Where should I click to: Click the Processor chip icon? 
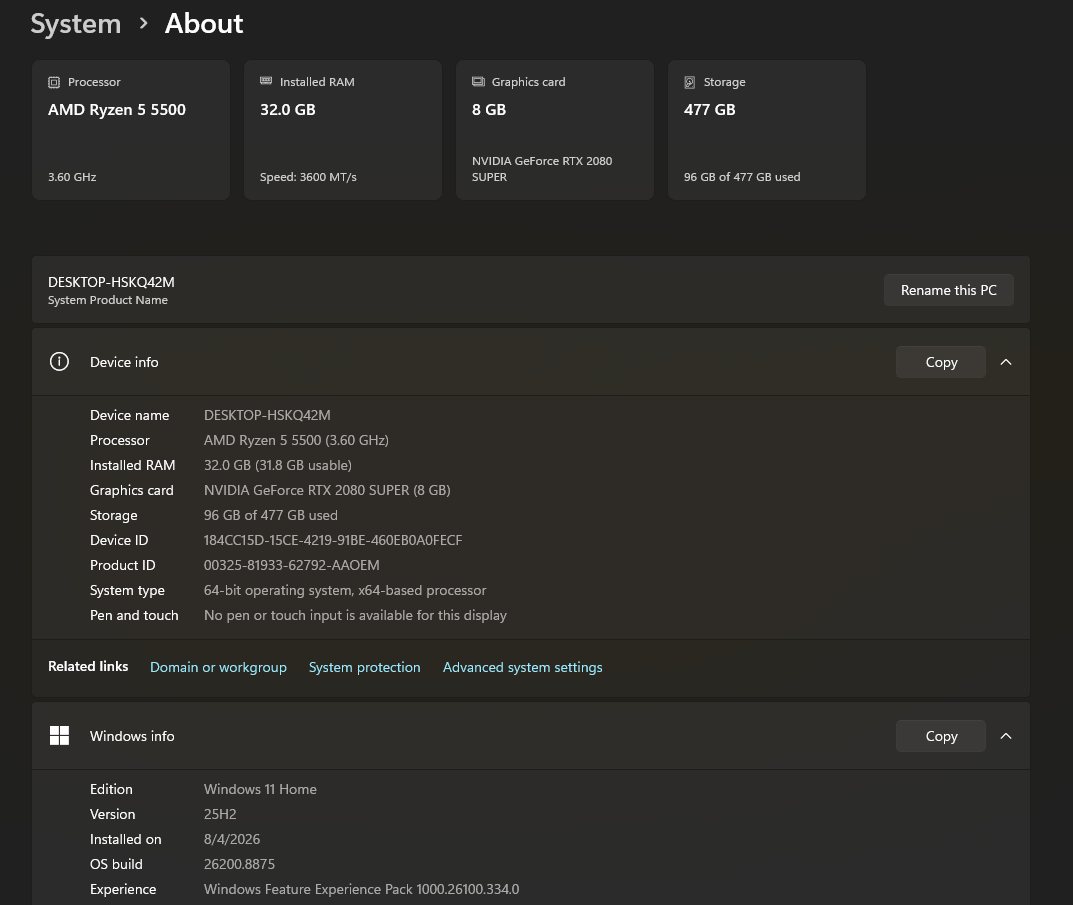click(x=54, y=82)
